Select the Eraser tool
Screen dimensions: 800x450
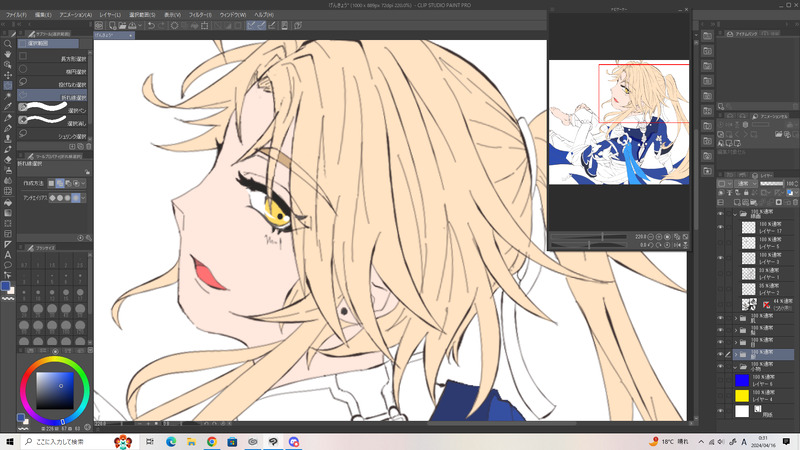point(8,160)
